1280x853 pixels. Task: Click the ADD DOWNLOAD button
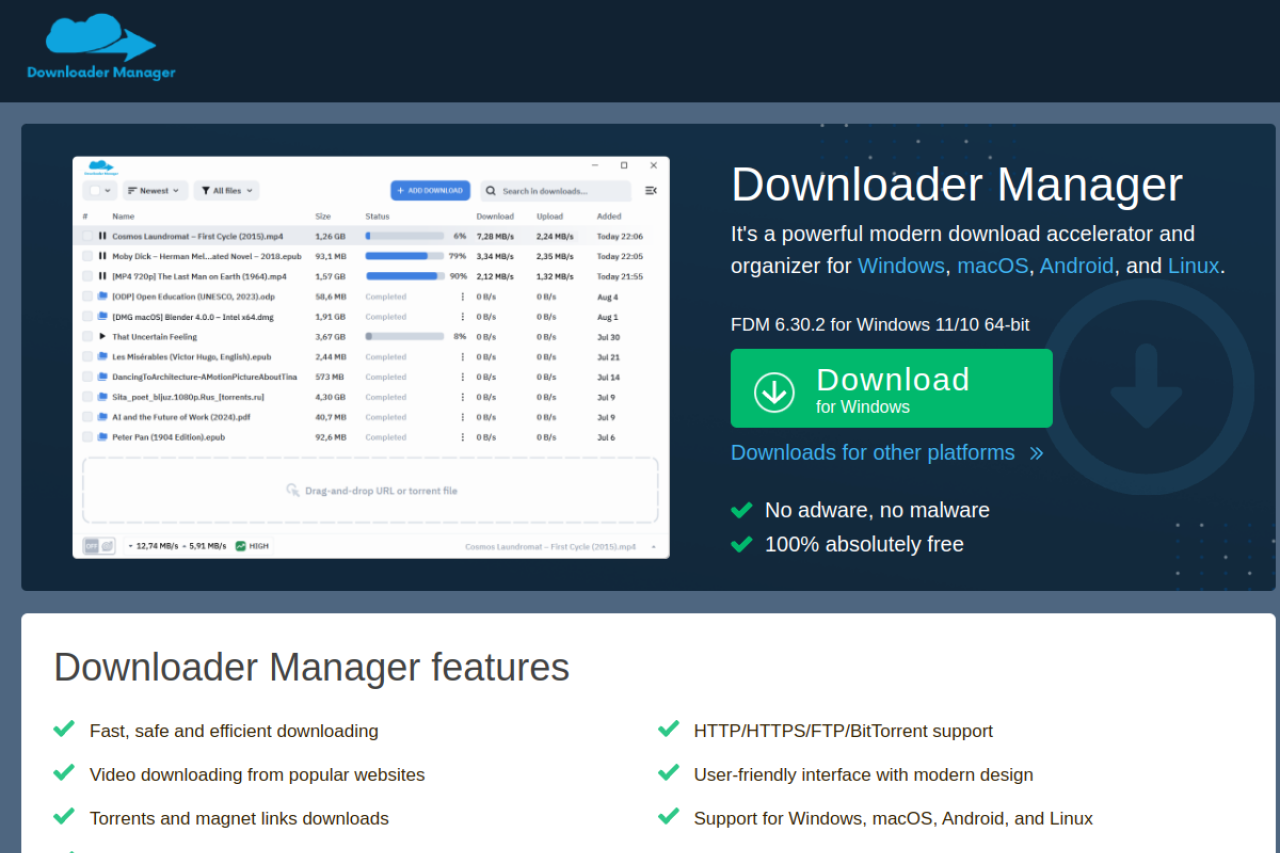(430, 190)
